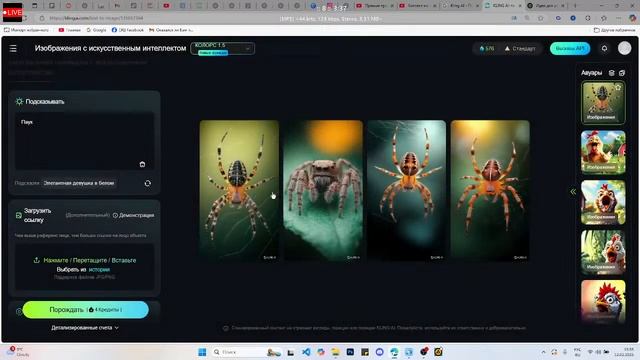Click the stack icon in history header
640x360 pixels.
(611, 73)
